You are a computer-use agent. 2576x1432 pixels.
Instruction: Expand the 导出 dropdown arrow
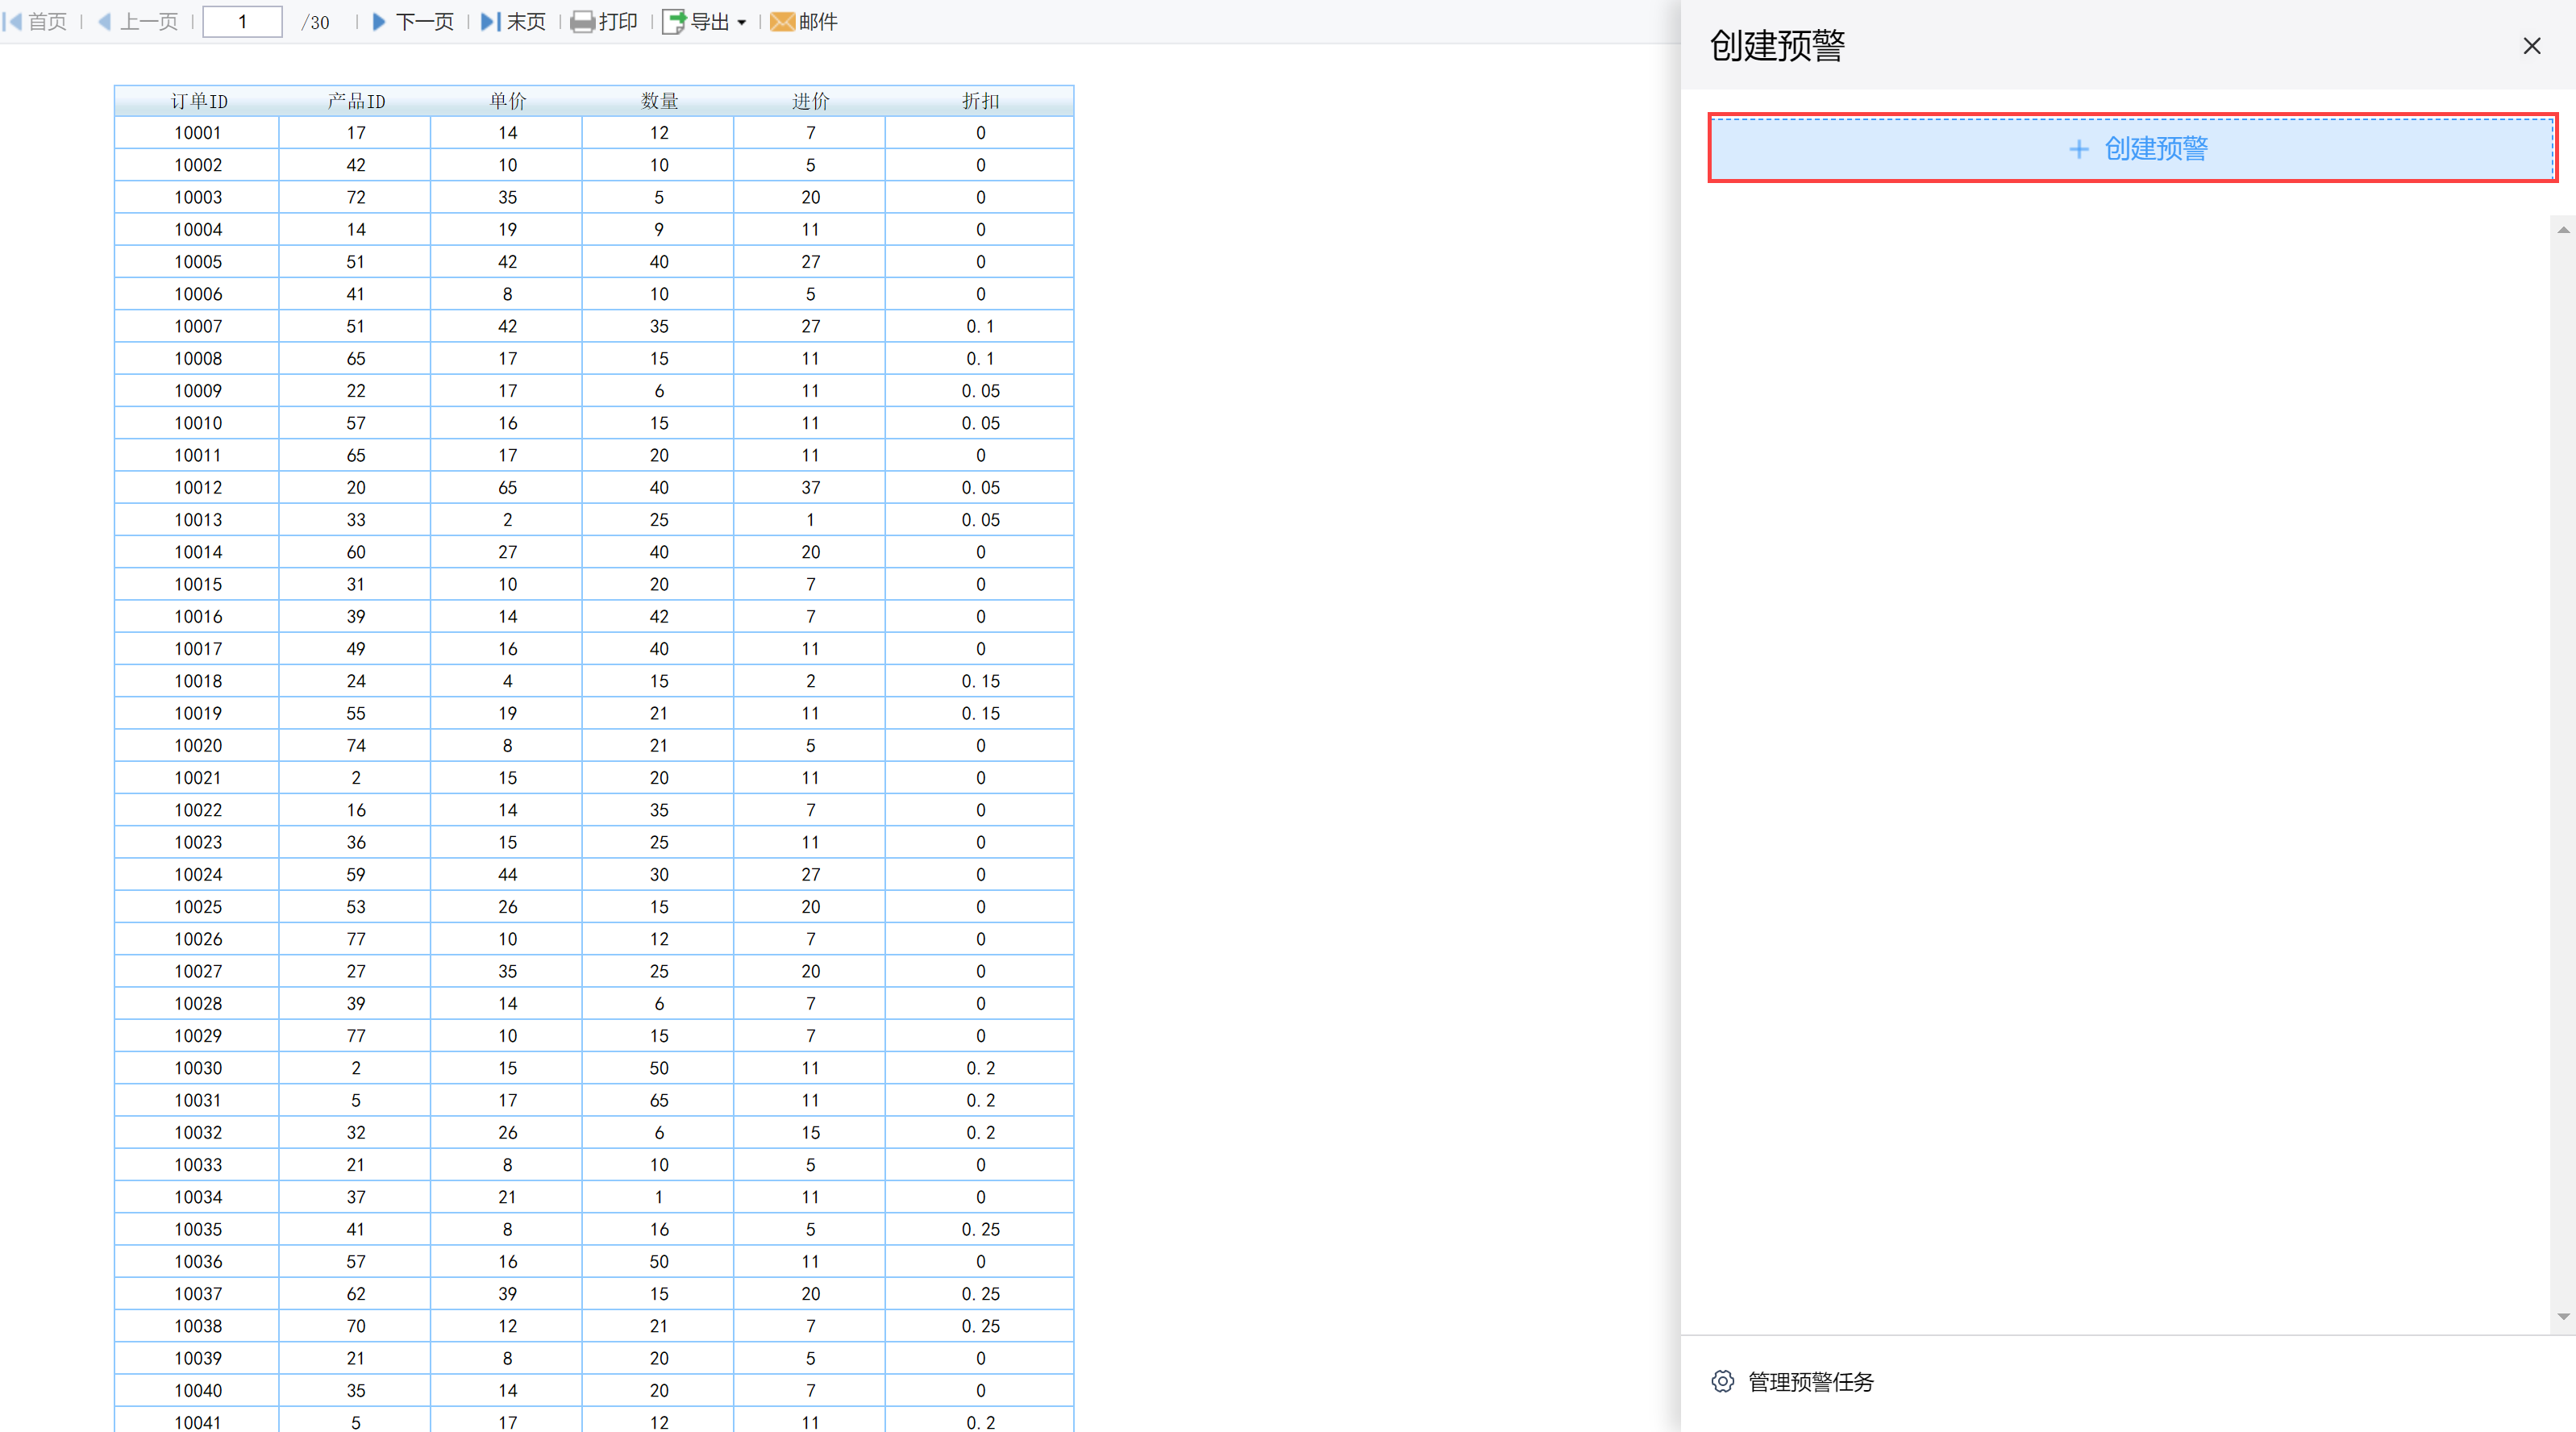pyautogui.click(x=742, y=23)
